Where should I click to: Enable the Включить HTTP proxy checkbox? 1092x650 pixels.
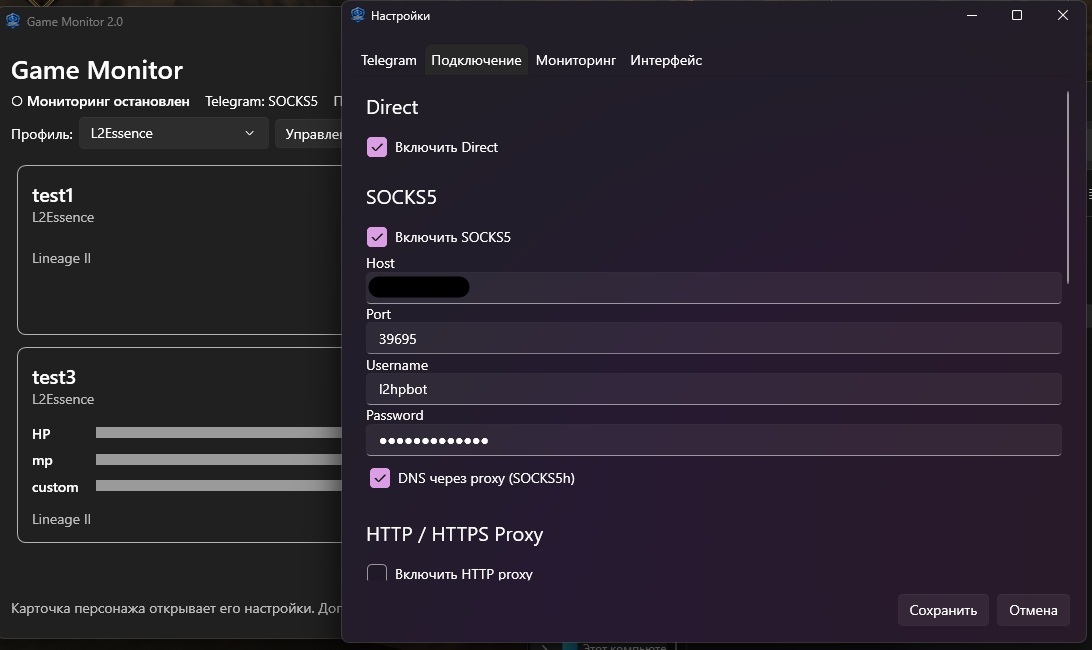pos(377,573)
